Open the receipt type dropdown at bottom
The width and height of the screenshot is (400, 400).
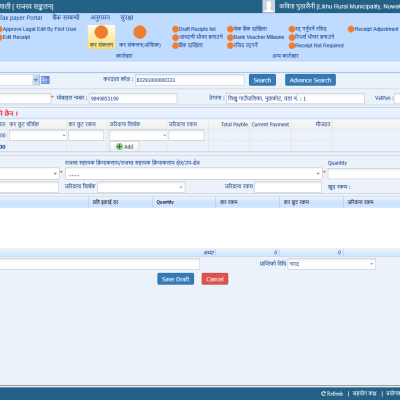coord(332,264)
